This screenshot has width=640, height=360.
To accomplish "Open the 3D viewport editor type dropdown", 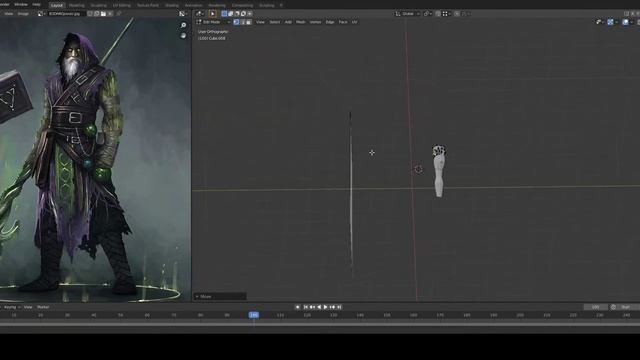I will click(200, 13).
